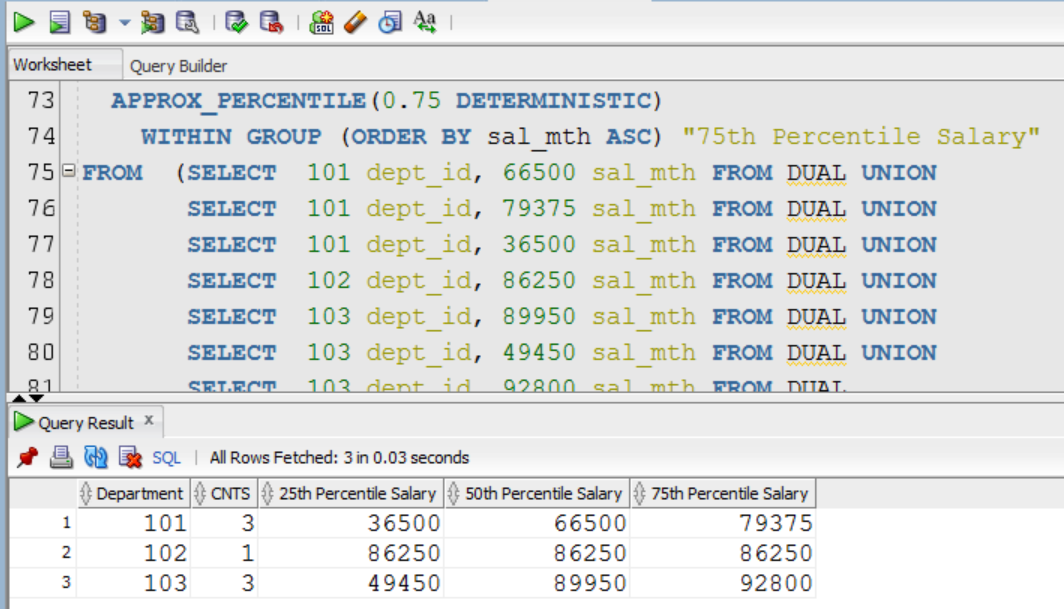The height and width of the screenshot is (609, 1064).
Task: Click WITHIN GROUP on line 74
Action: (231, 137)
